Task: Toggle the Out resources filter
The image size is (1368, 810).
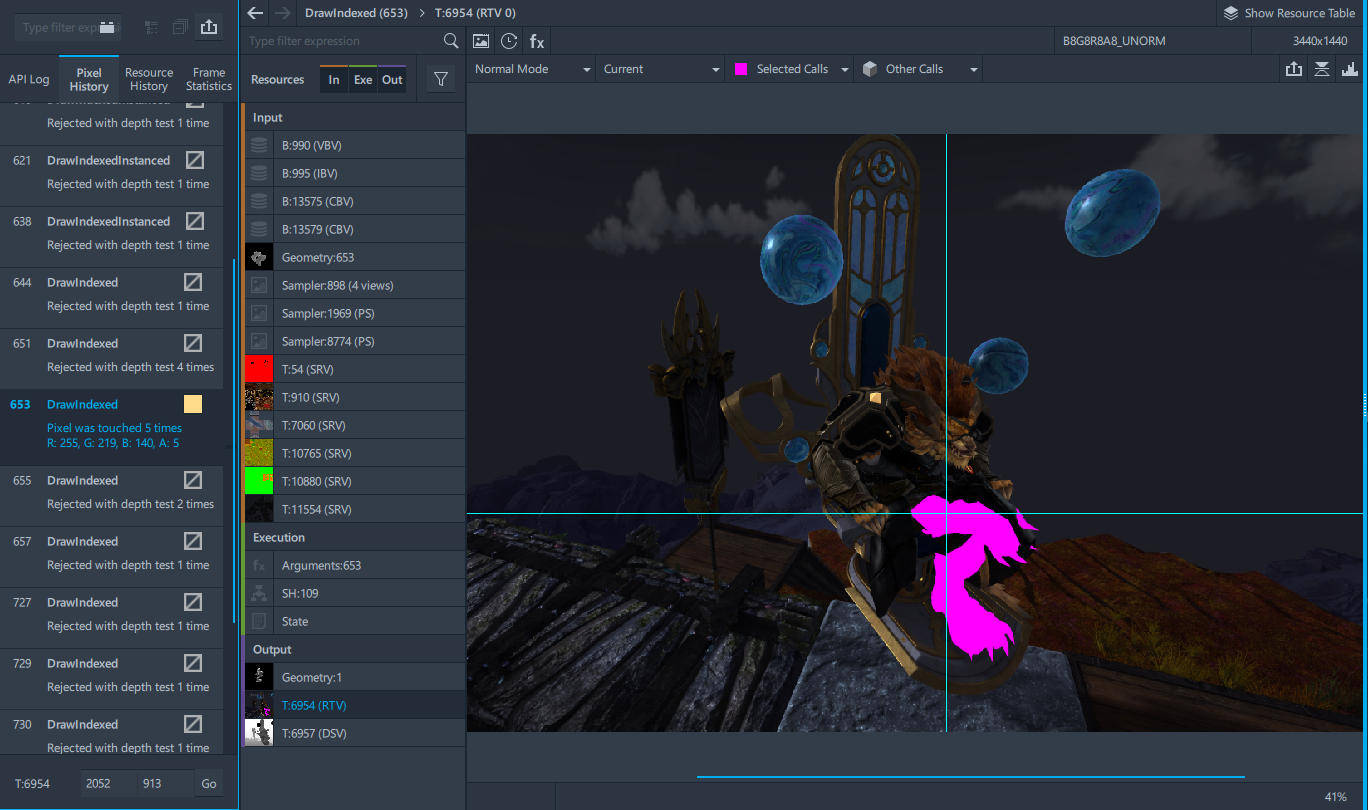Action: click(392, 80)
